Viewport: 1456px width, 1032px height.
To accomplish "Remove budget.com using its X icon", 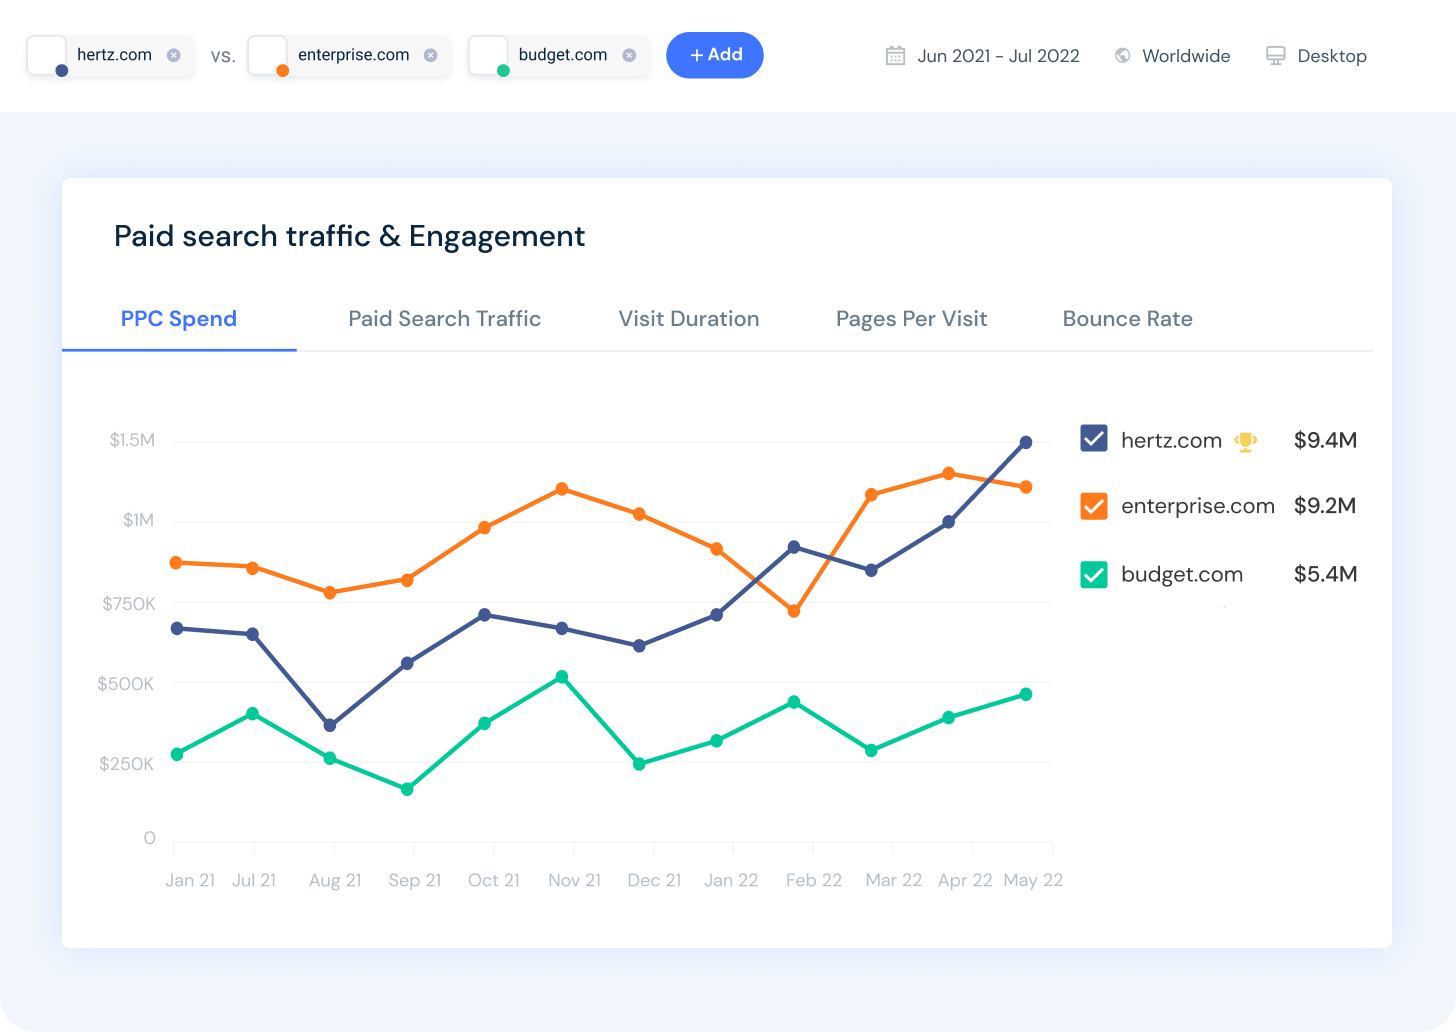I will click(x=629, y=55).
